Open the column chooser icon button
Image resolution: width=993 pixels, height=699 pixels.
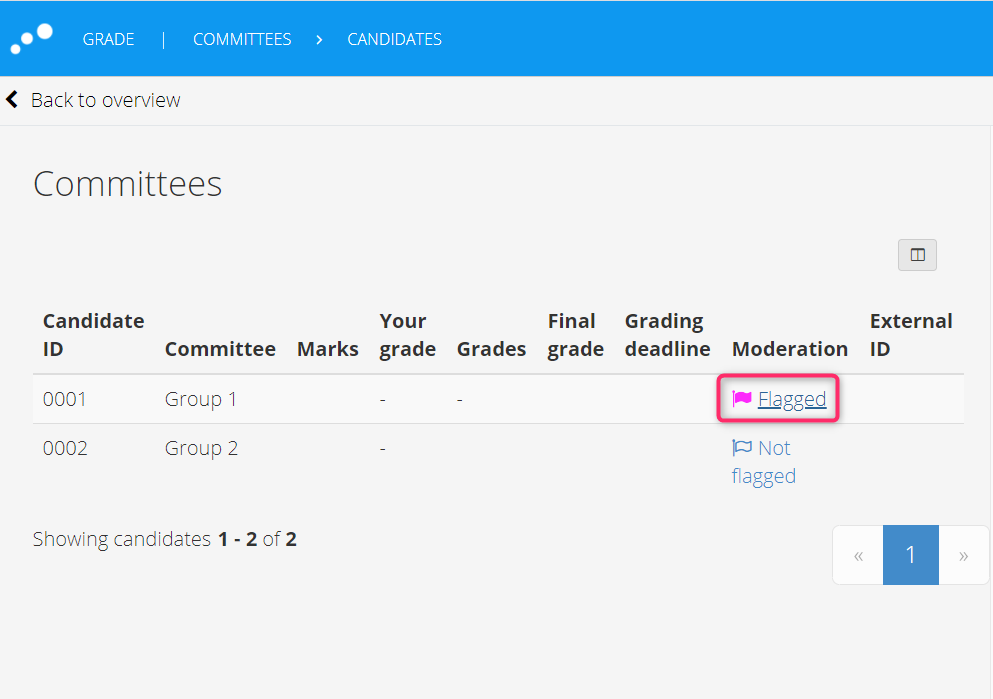[917, 255]
